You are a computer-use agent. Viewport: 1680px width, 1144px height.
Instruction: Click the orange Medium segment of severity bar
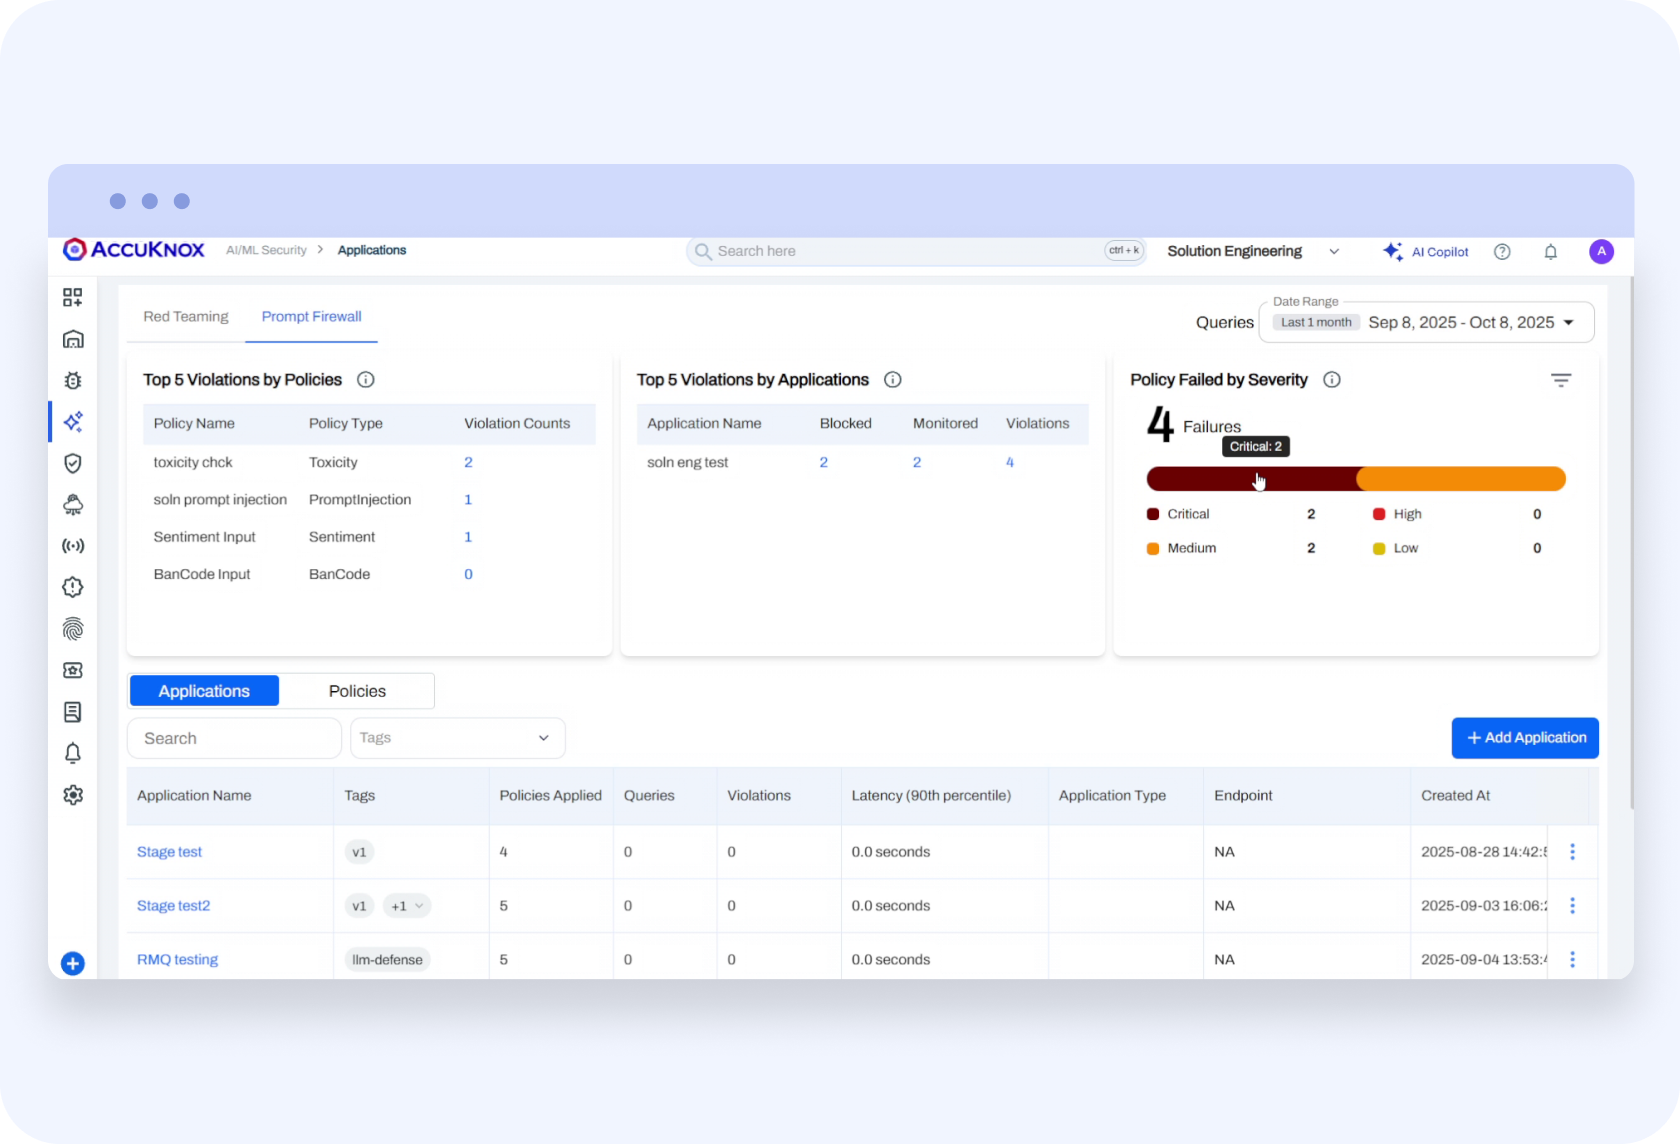1460,479
